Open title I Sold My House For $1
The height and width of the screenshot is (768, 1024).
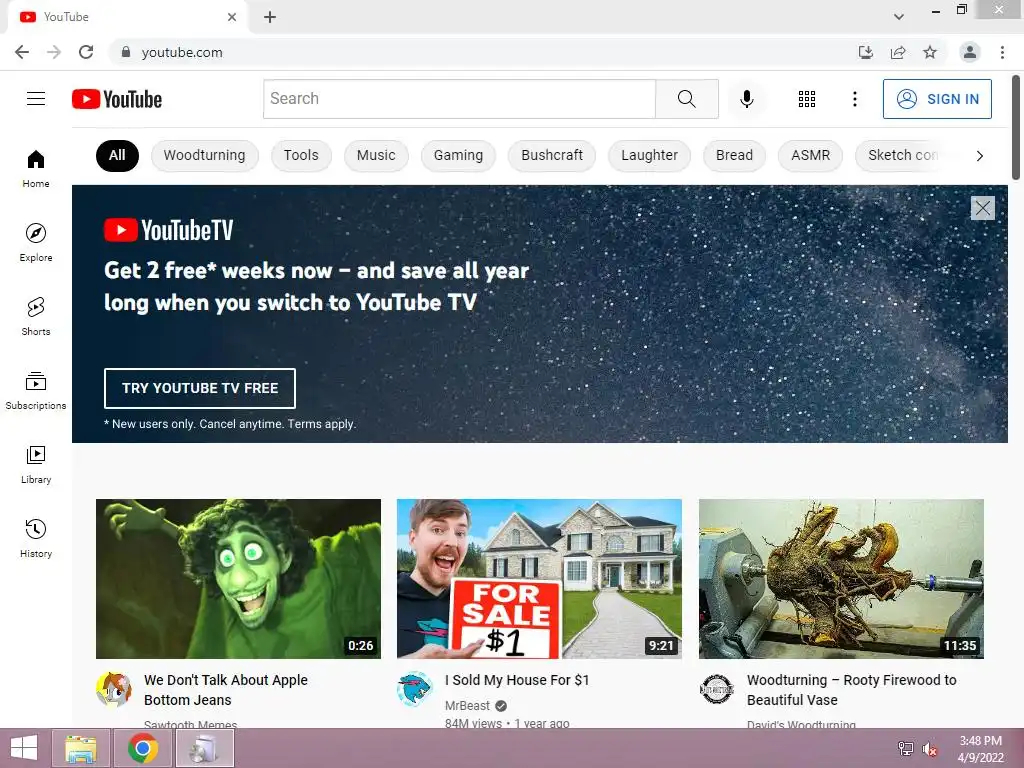(x=517, y=680)
